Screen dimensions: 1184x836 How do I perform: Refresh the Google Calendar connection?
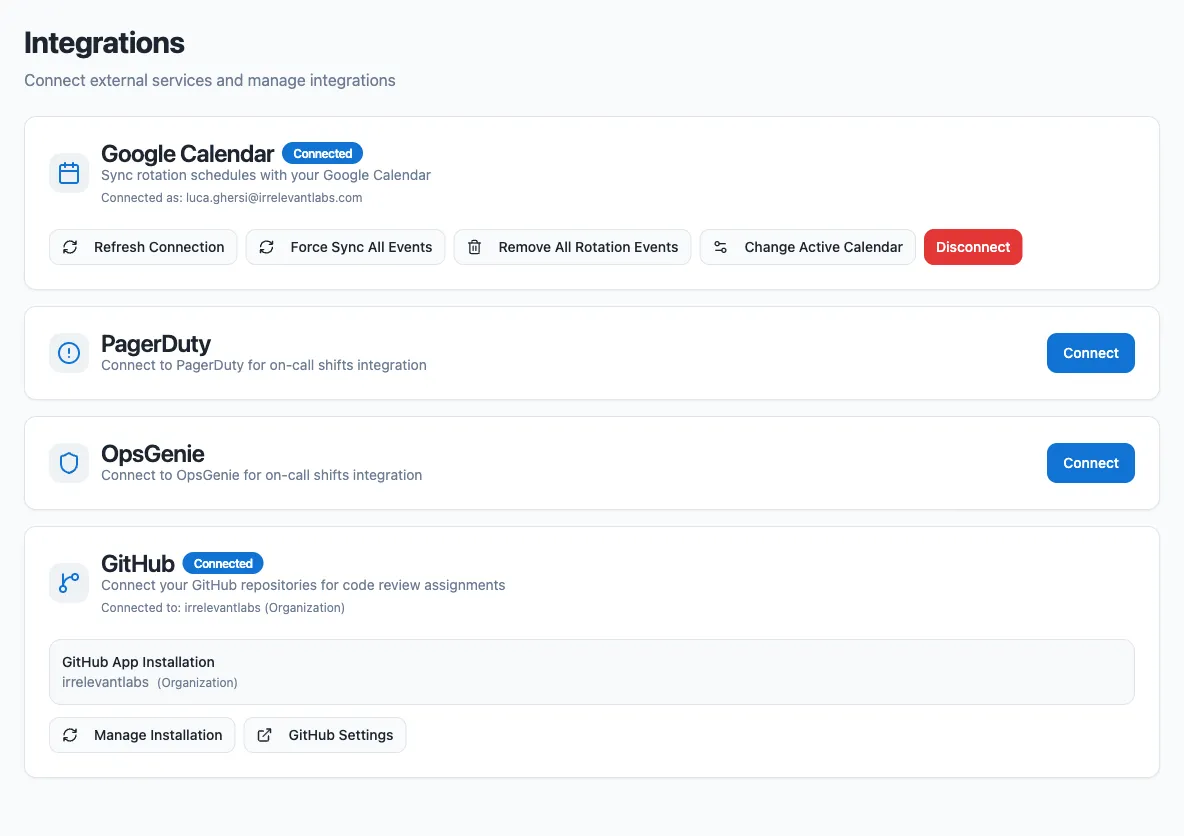click(143, 247)
